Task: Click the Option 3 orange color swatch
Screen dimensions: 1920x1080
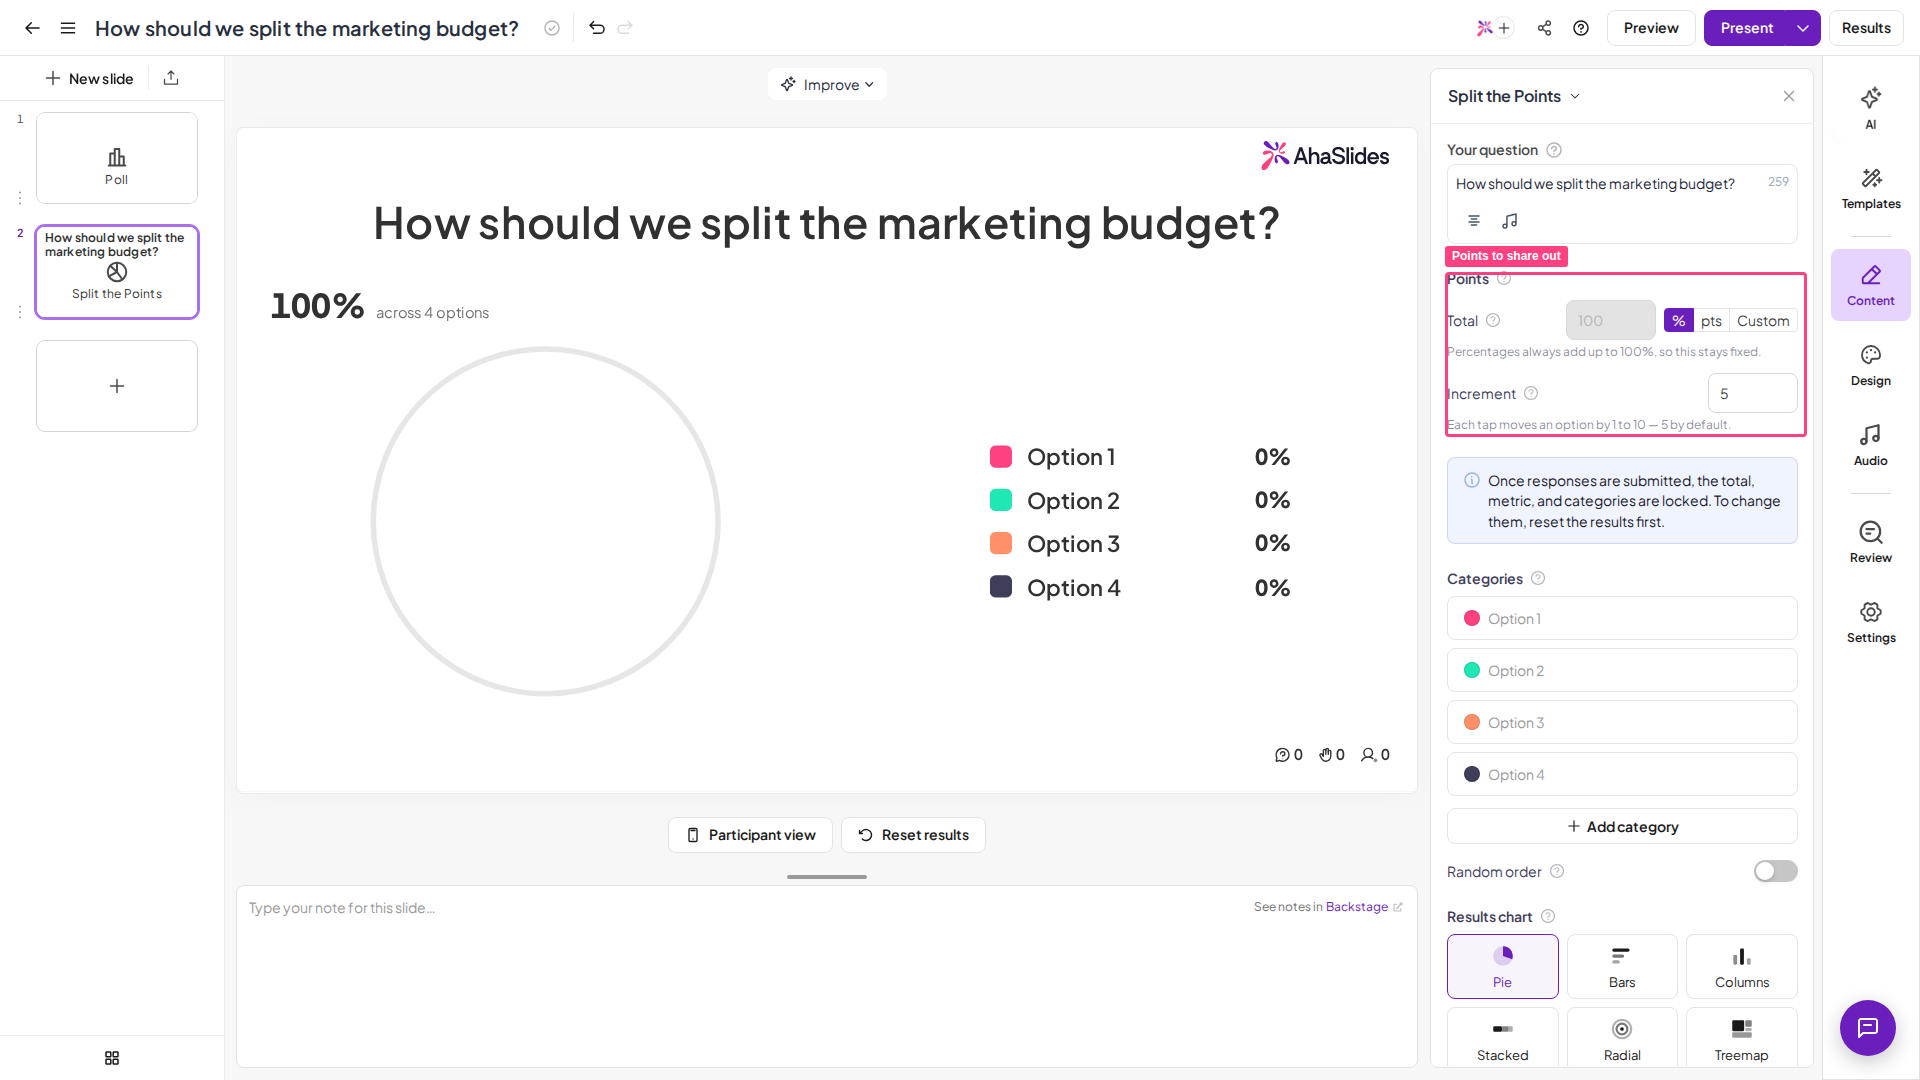Action: click(x=1472, y=723)
